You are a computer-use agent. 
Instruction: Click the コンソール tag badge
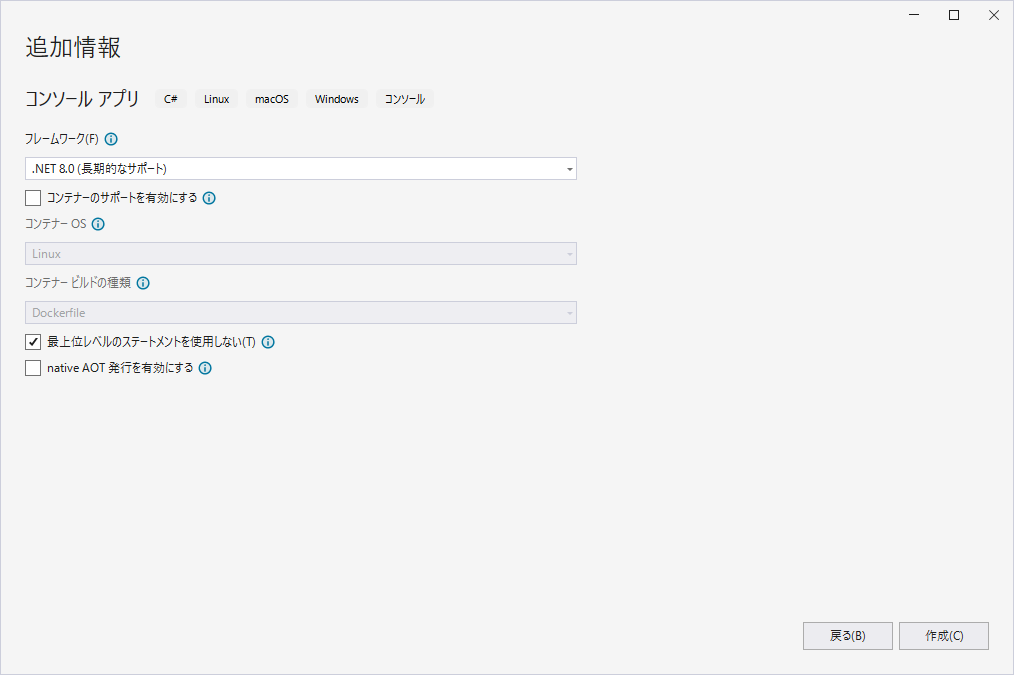(405, 99)
